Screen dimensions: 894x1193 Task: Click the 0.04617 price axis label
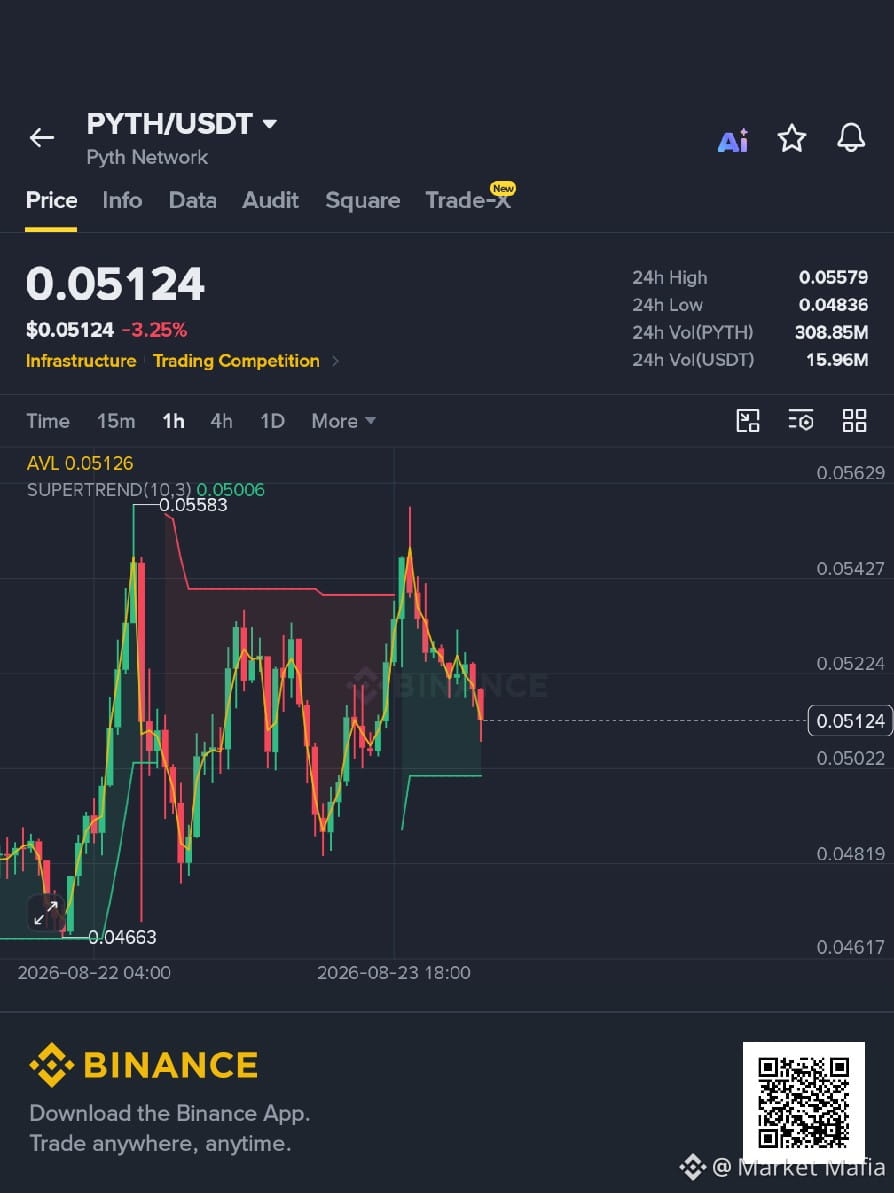851,947
